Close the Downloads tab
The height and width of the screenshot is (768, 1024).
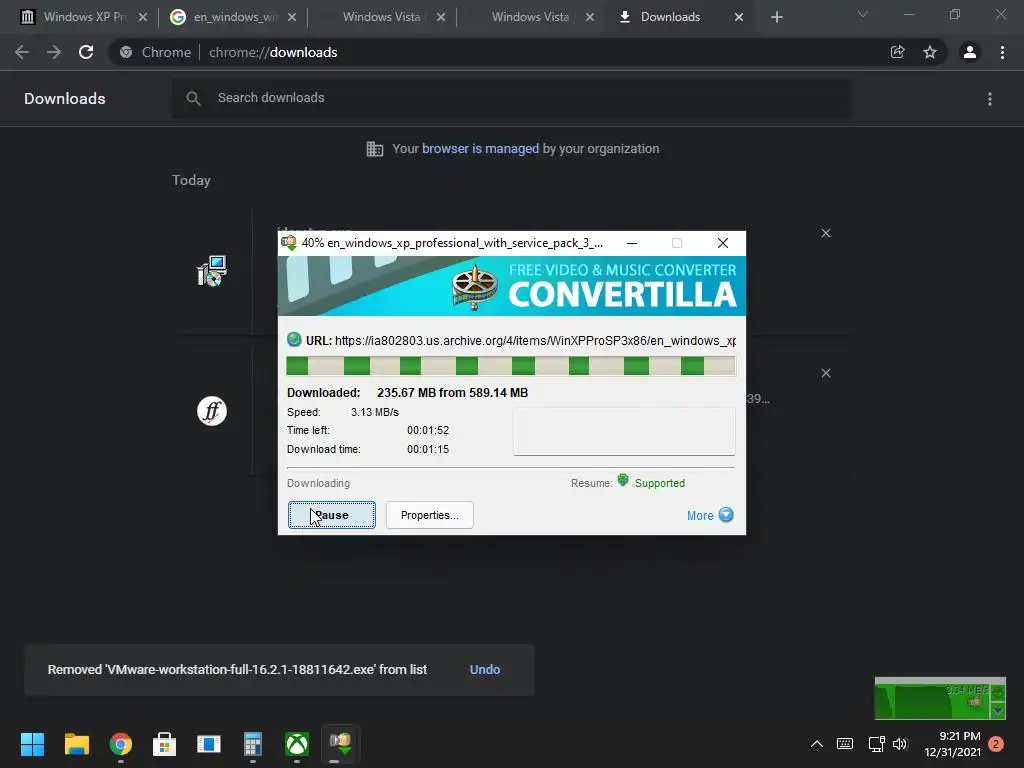pyautogui.click(x=739, y=17)
